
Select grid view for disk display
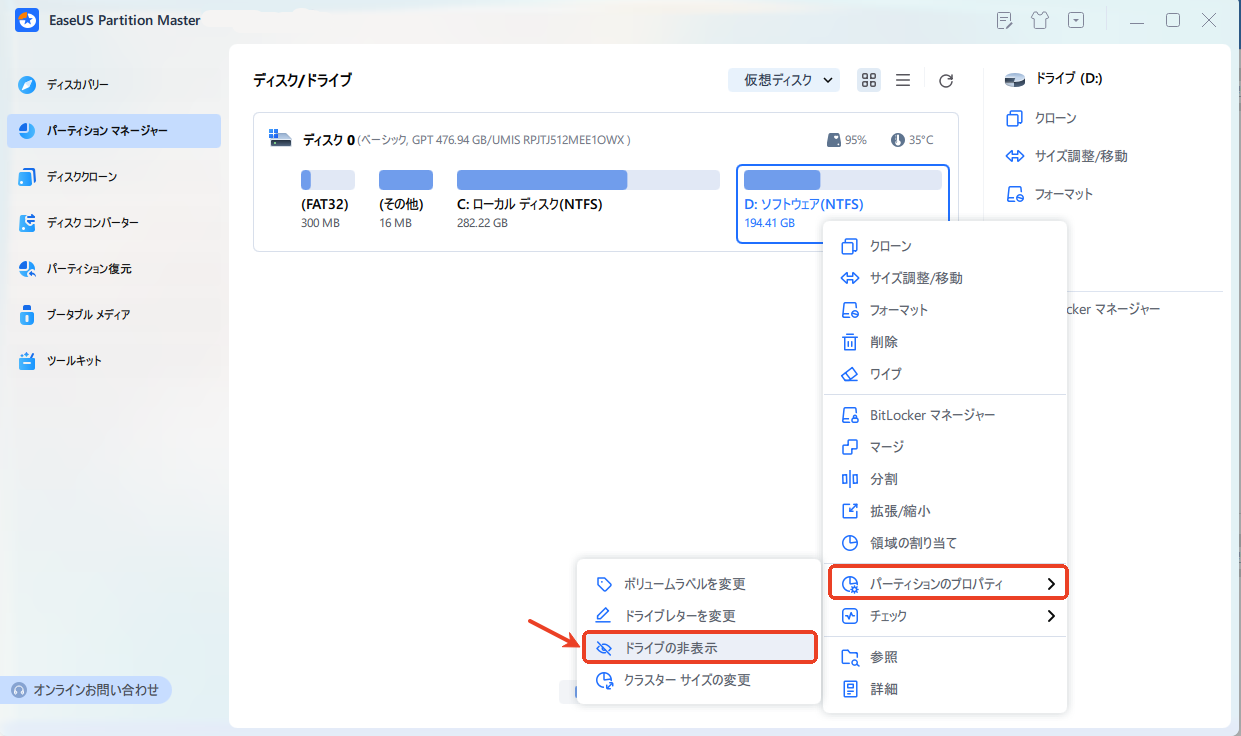click(x=868, y=80)
